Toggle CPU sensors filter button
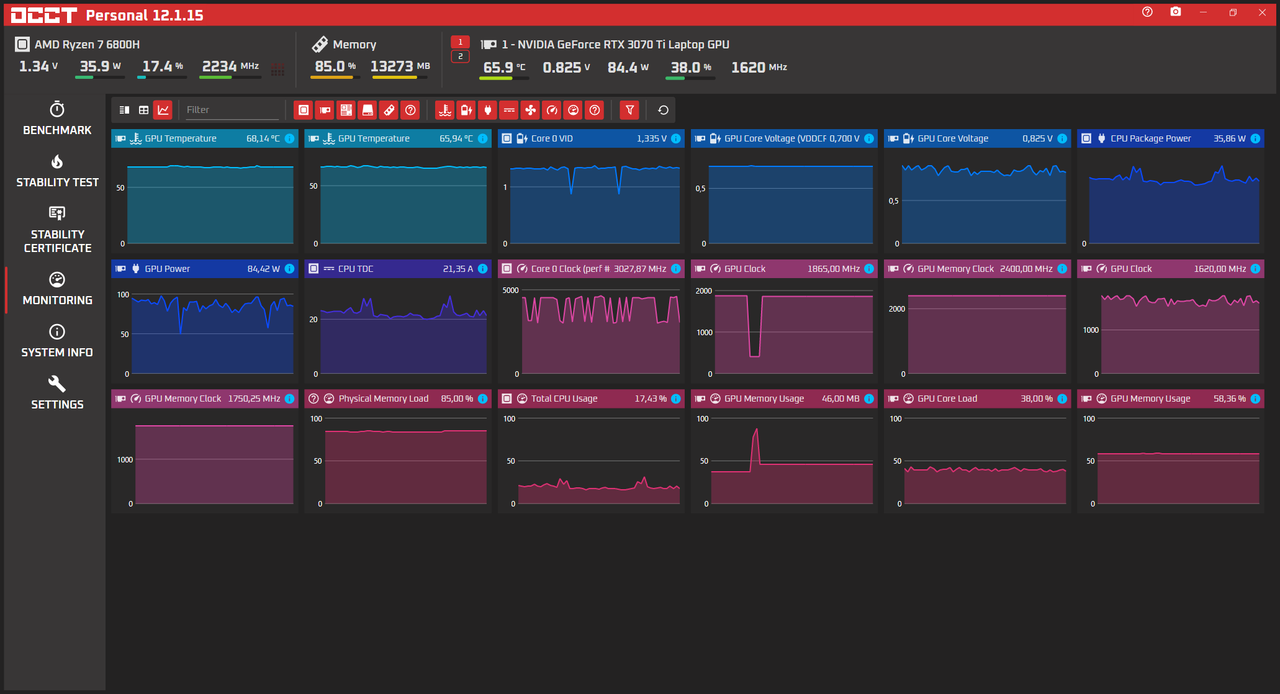 303,110
